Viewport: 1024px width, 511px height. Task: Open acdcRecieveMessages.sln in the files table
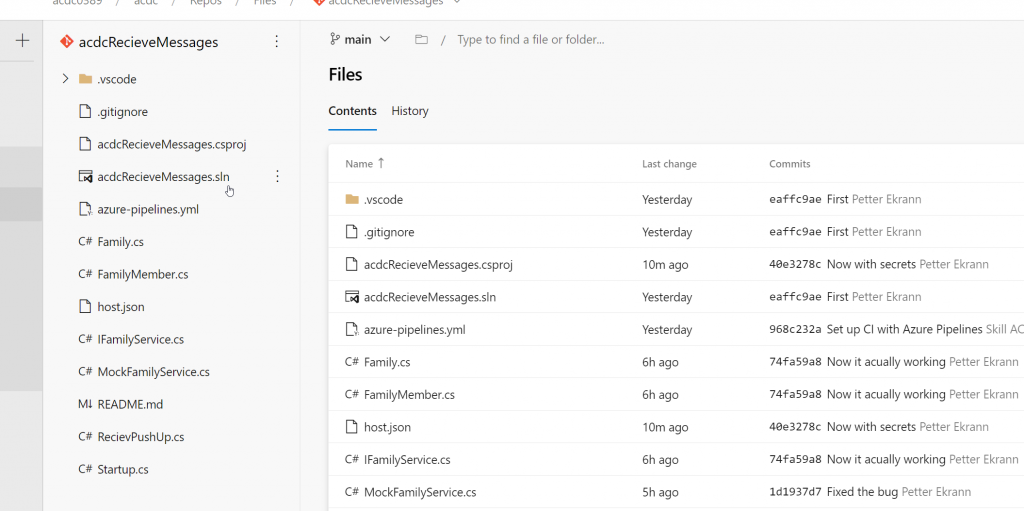point(430,297)
